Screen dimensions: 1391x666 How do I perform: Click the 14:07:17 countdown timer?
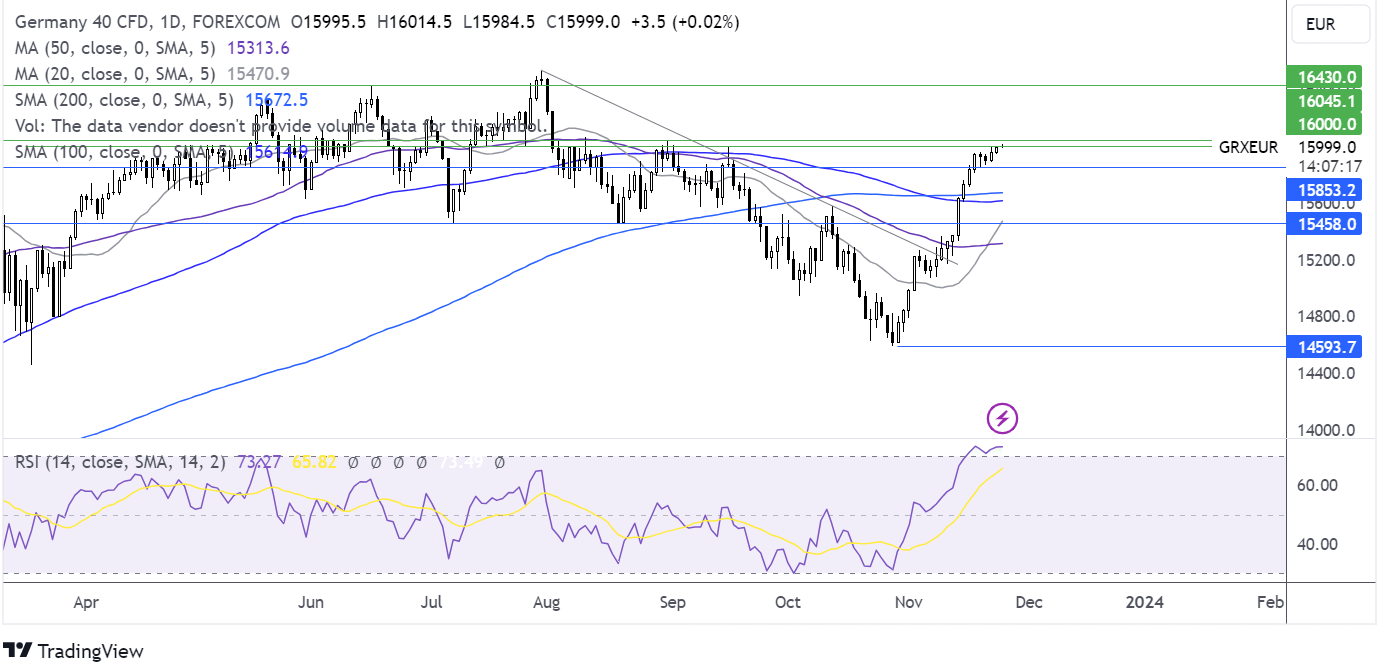click(x=1329, y=166)
